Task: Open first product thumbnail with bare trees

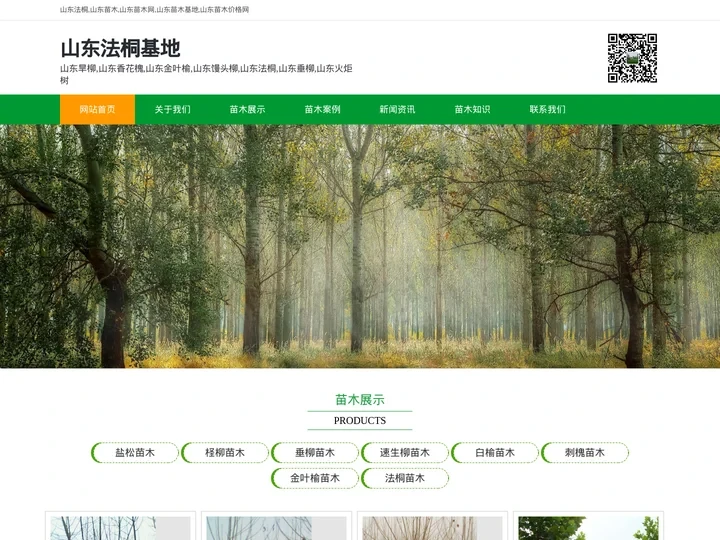Action: coord(120,528)
